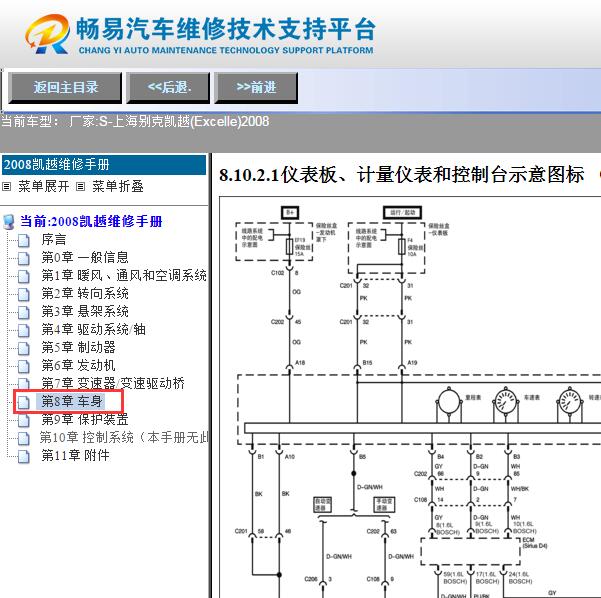This screenshot has width=601, height=598.
Task: Click the page icon next to 第9章
Action: [24, 421]
